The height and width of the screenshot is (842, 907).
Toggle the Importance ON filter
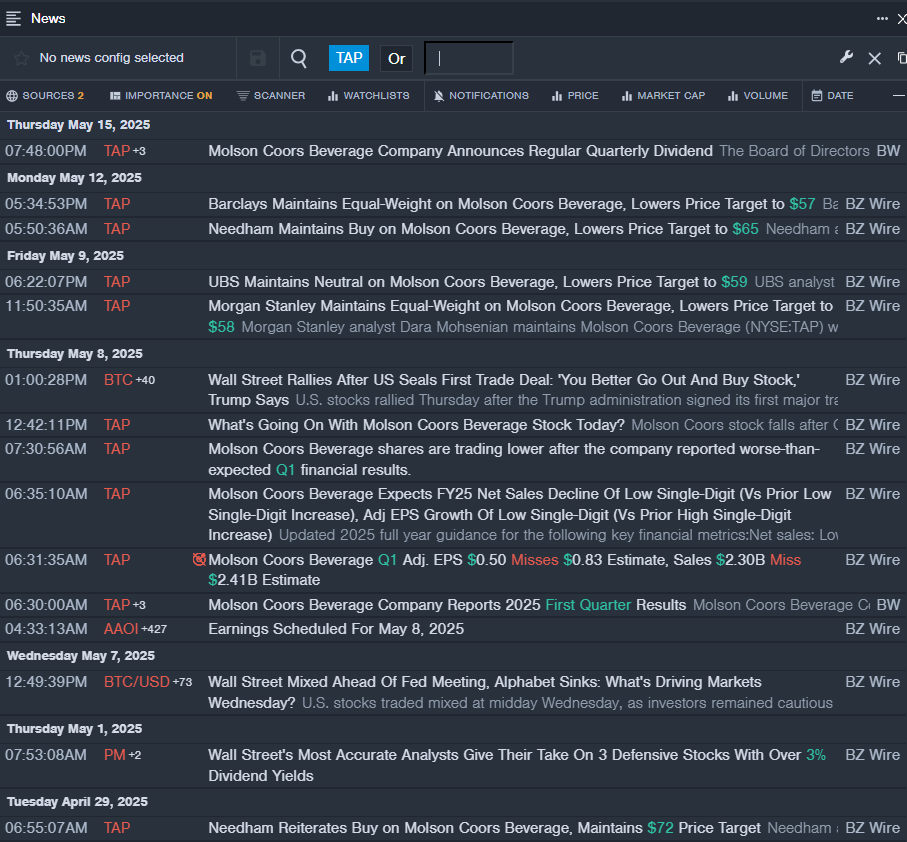(161, 95)
